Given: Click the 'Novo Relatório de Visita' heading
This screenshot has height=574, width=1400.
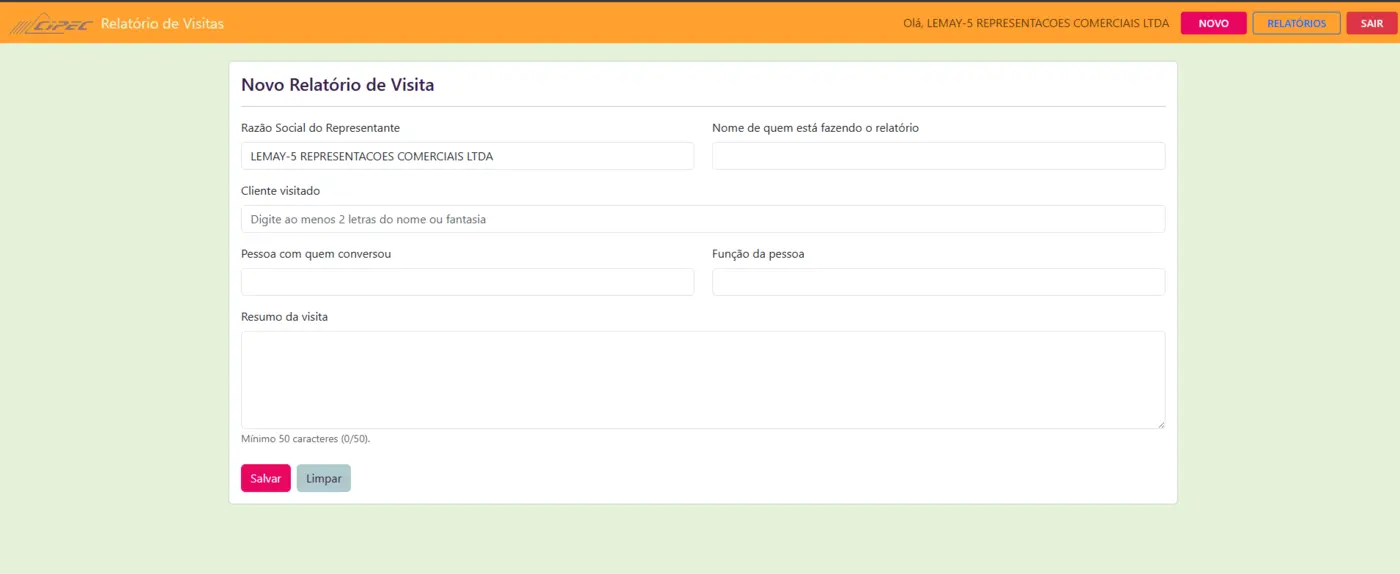Looking at the screenshot, I should (338, 85).
